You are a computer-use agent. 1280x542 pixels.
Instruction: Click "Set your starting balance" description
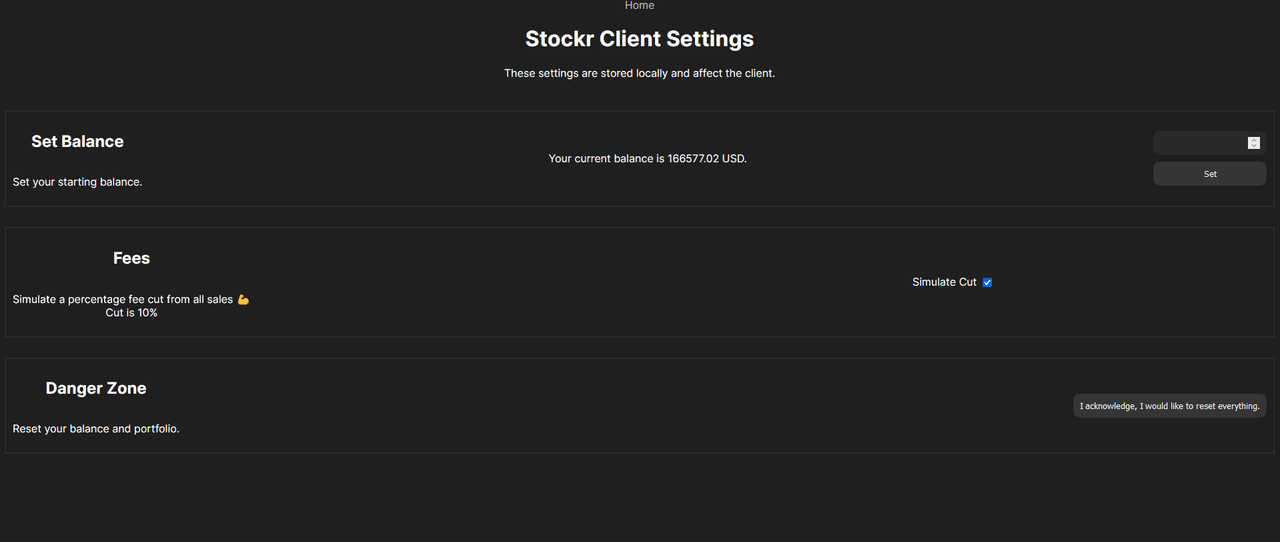pos(77,182)
